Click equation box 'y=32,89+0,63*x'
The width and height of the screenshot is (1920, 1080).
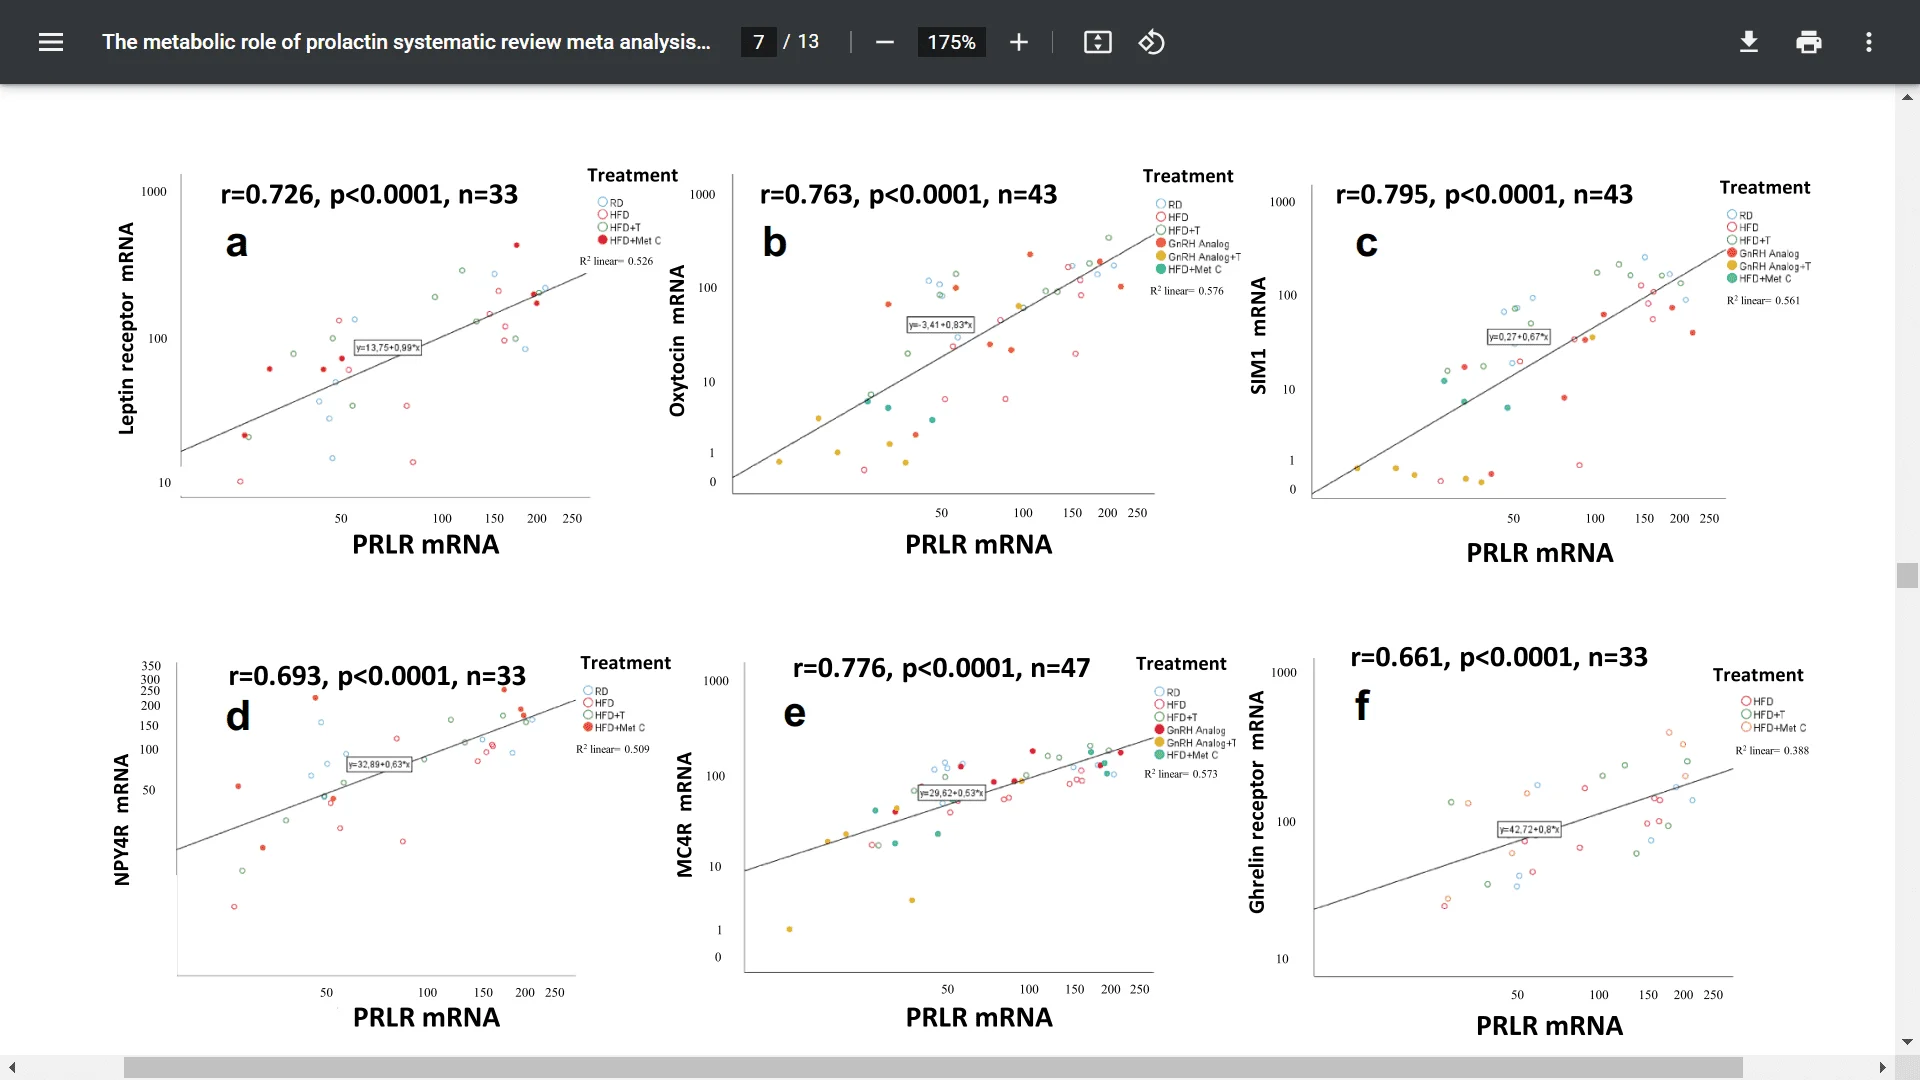[x=379, y=764]
